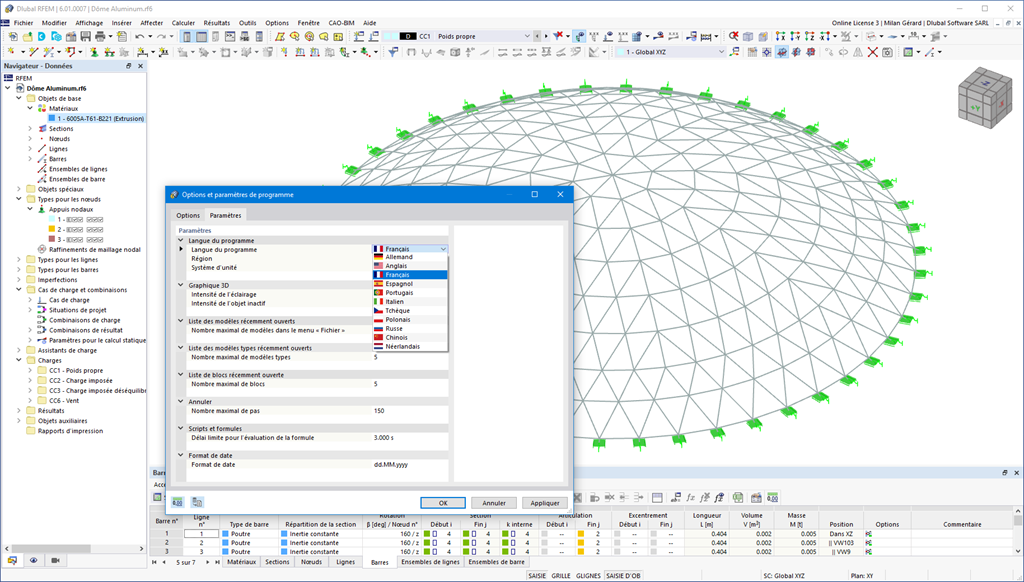Click the redo arrow icon
Screen dimensions: 1024x582
[x=161, y=37]
